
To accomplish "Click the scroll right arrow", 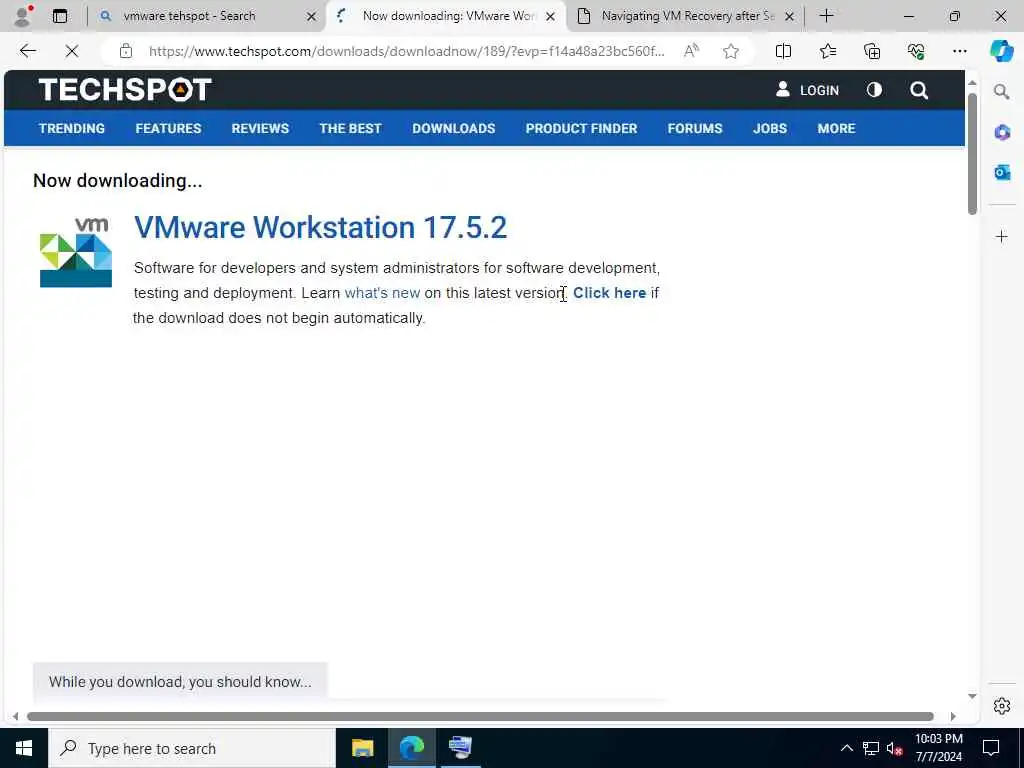I will [953, 716].
